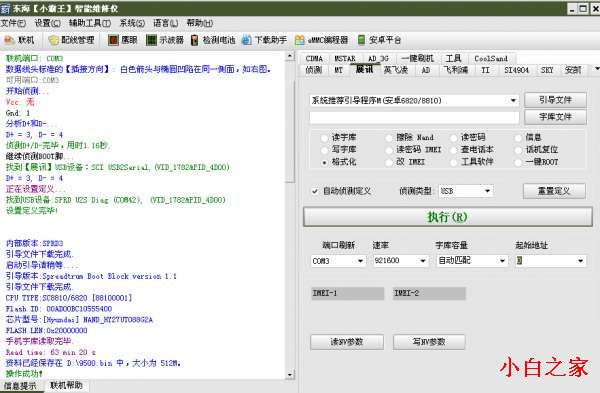This screenshot has width=600, height=393.
Task: Open the 信息提示 bottom tab
Action: pos(21,386)
